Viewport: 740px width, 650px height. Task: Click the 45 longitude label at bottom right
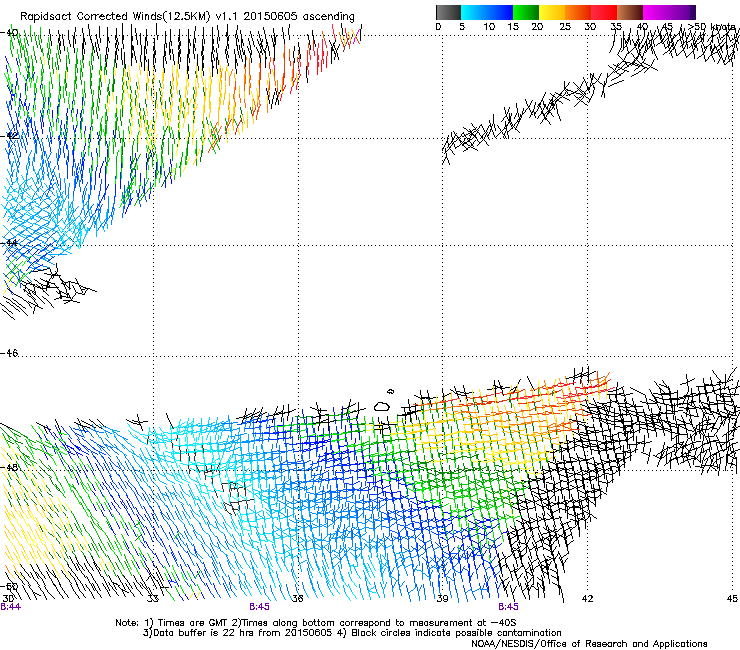732,599
